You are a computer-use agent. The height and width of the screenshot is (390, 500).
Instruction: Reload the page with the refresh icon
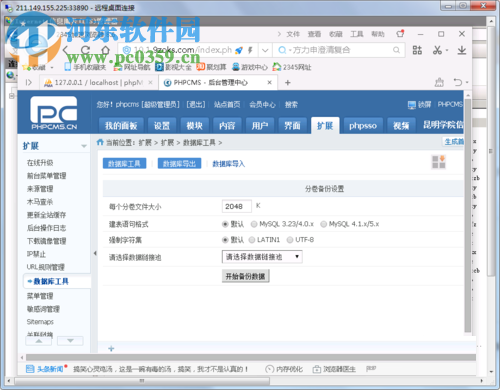(86, 50)
